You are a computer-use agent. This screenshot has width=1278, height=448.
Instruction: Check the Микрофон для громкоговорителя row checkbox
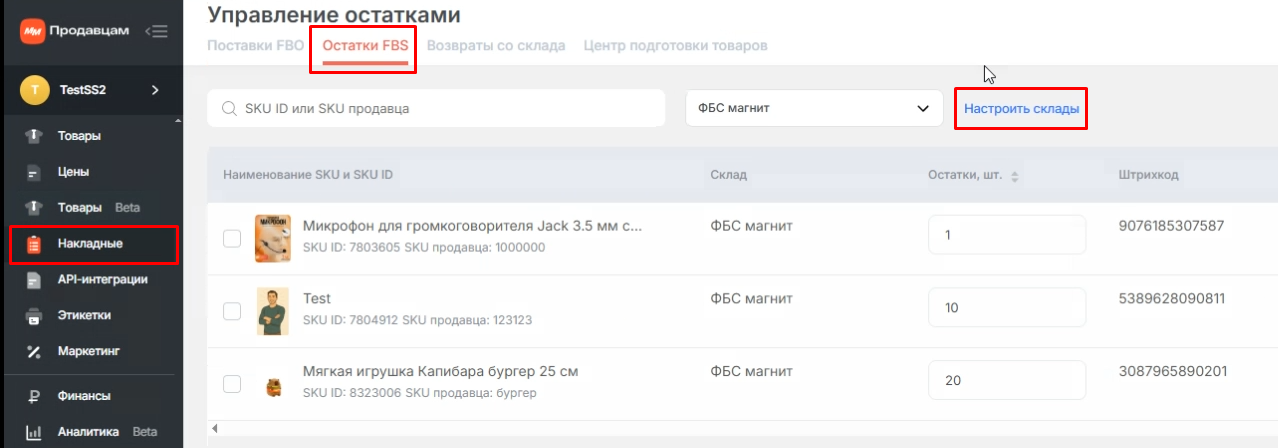point(232,238)
